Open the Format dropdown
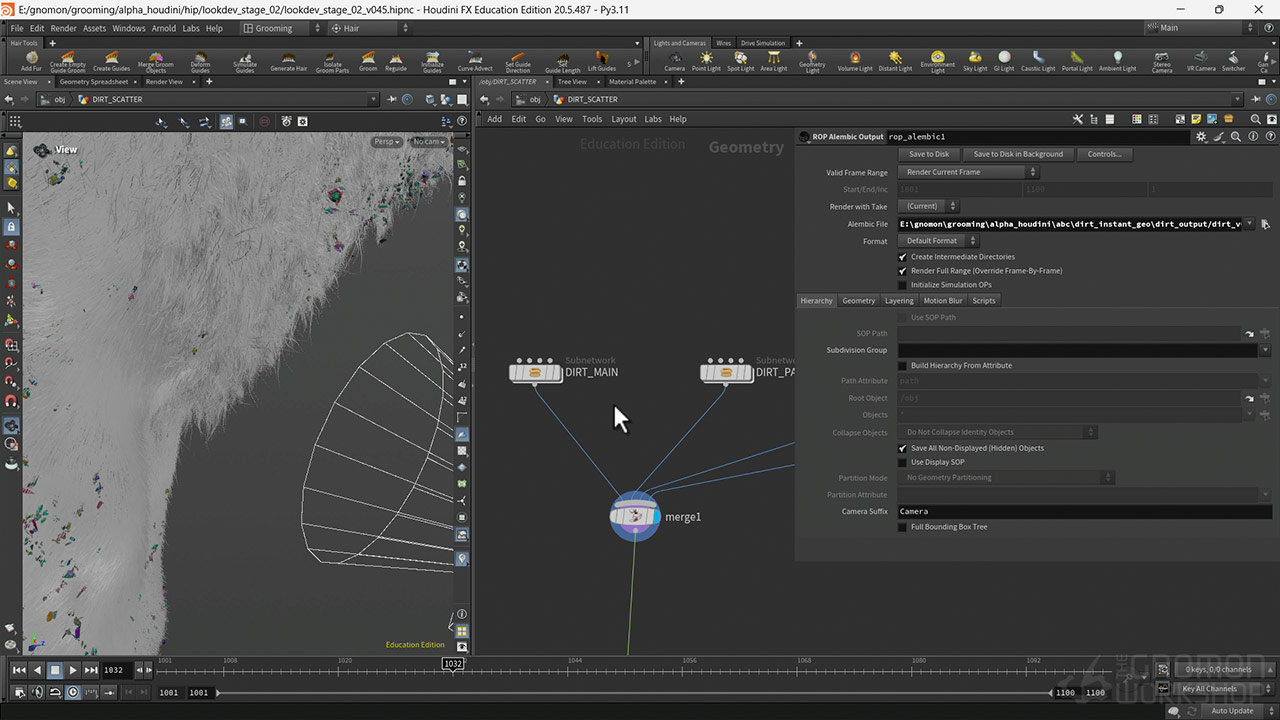The width and height of the screenshot is (1280, 720). point(937,241)
